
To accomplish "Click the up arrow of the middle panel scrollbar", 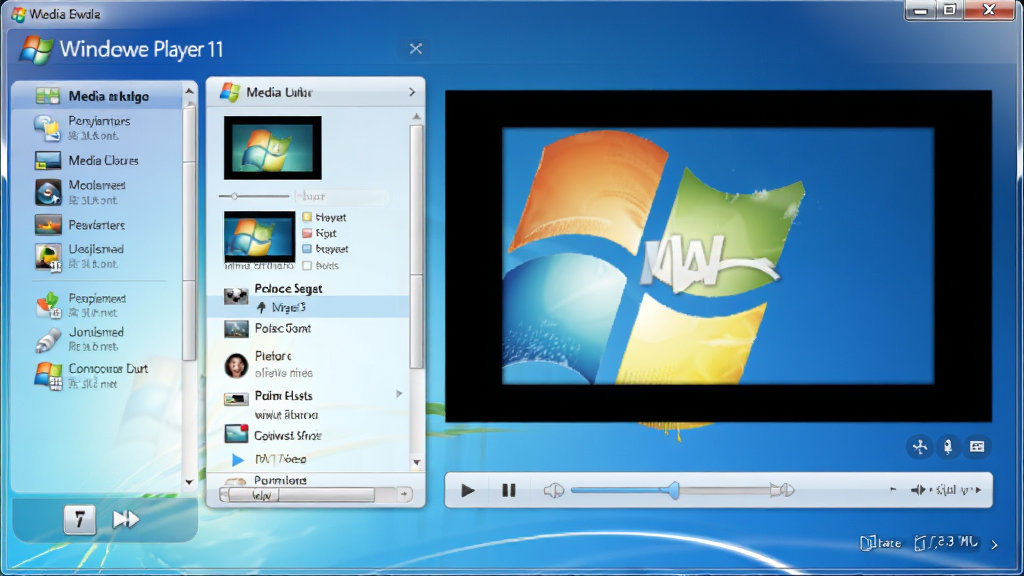I will point(417,117).
